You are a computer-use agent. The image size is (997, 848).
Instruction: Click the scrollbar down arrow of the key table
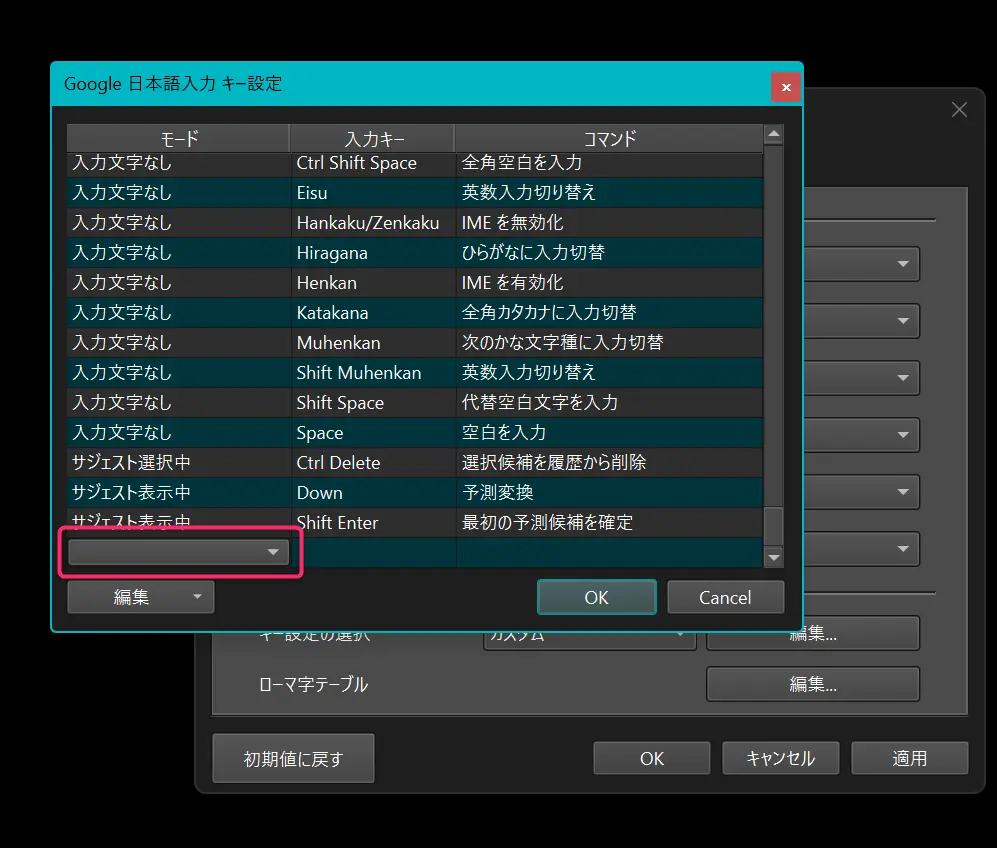pyautogui.click(x=774, y=557)
